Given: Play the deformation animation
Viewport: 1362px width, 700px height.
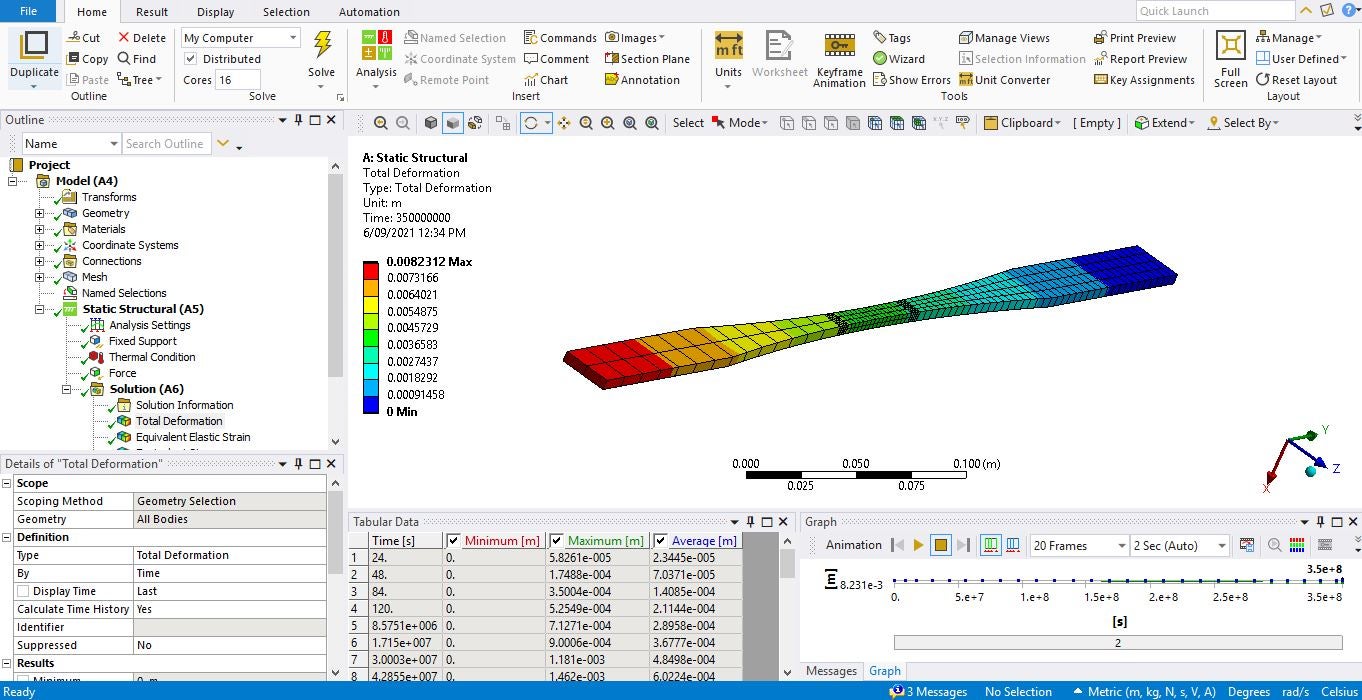Looking at the screenshot, I should [918, 545].
